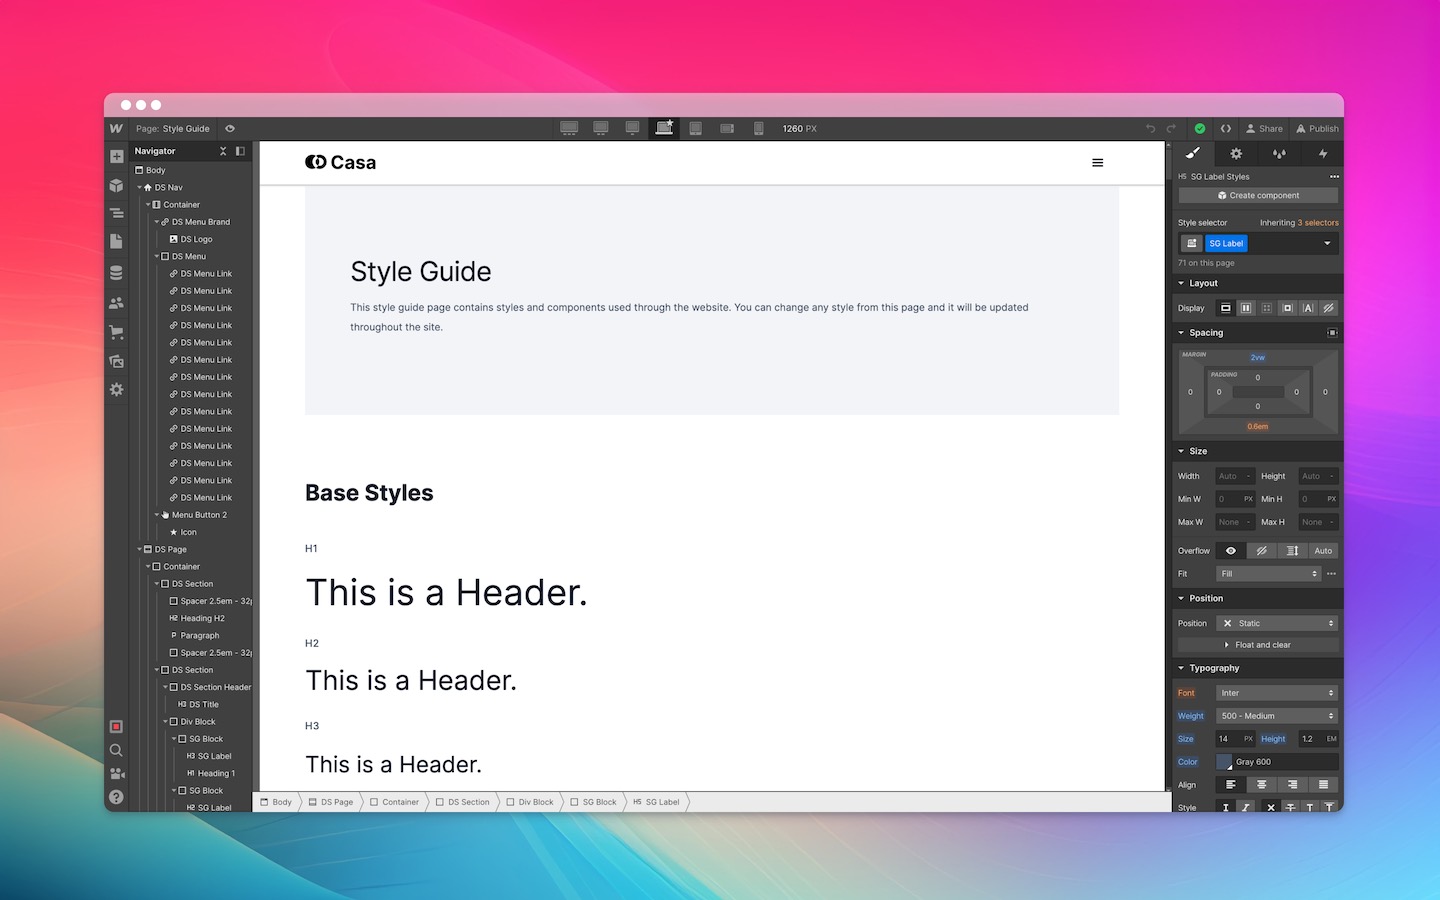Click the redo arrow in top bar
The height and width of the screenshot is (900, 1440).
(x=1171, y=128)
